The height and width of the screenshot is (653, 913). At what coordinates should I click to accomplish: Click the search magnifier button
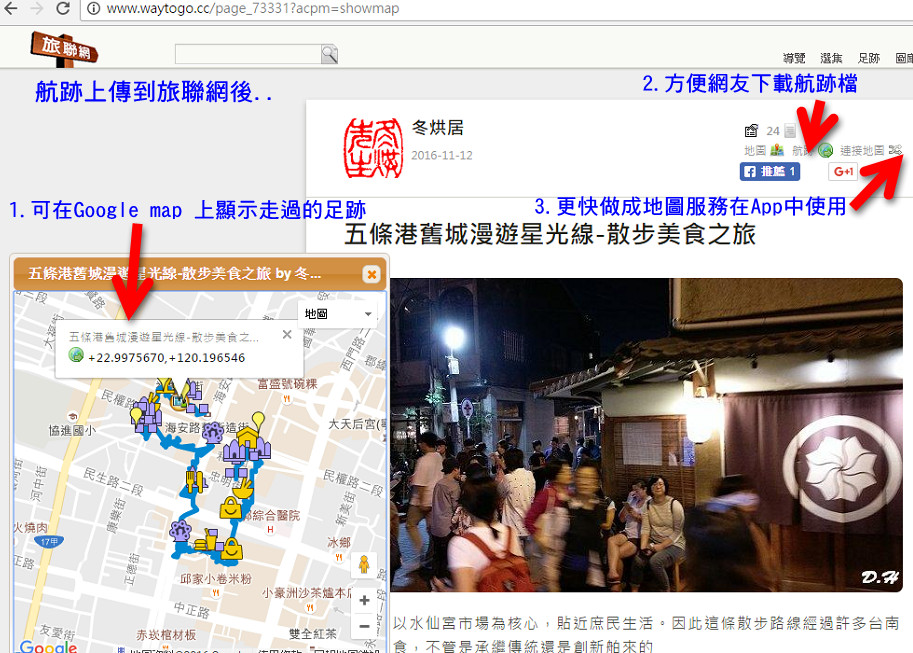click(x=329, y=54)
